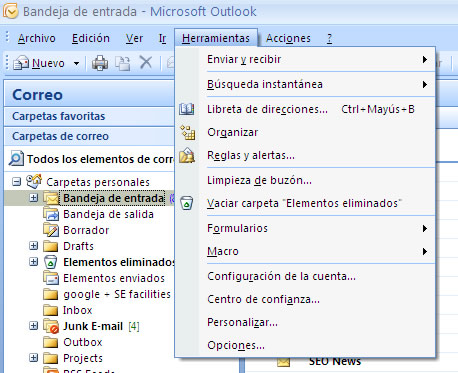
Task: Click the Borrador folder icon
Action: [x=51, y=230]
